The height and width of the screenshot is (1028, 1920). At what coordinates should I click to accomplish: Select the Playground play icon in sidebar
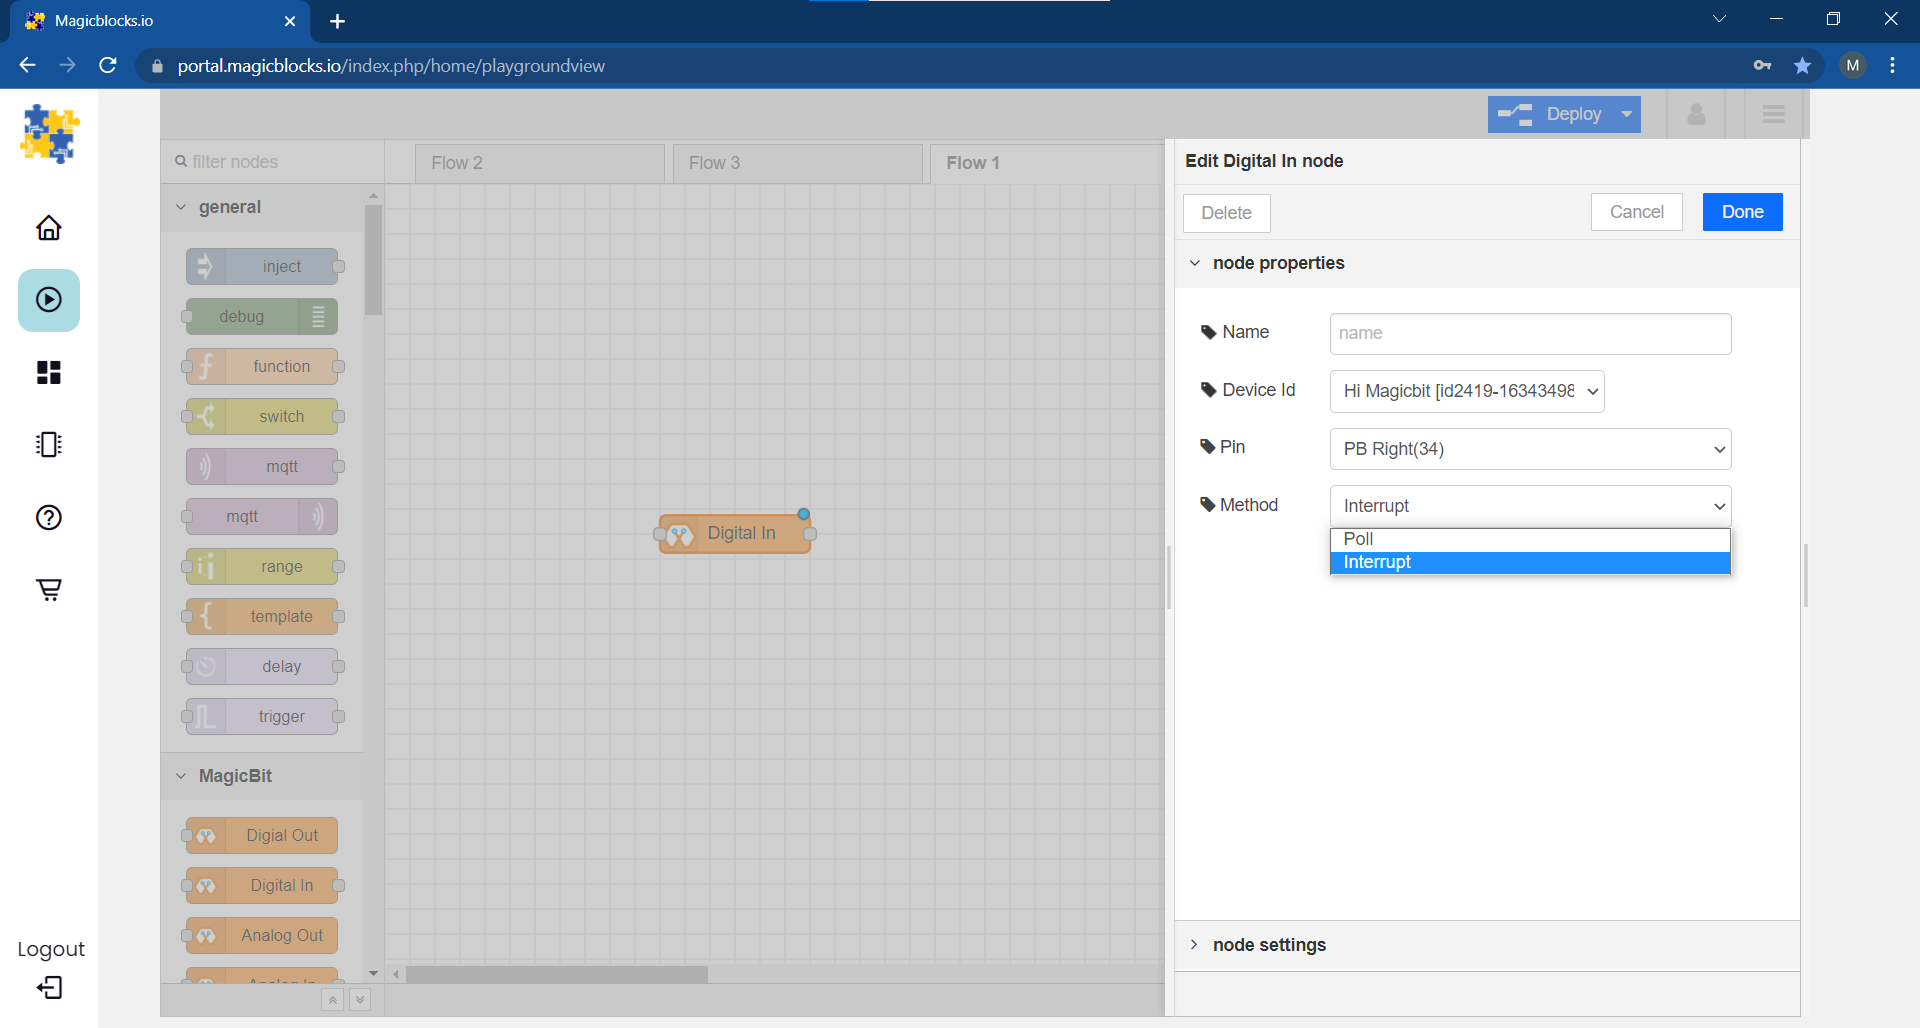47,300
